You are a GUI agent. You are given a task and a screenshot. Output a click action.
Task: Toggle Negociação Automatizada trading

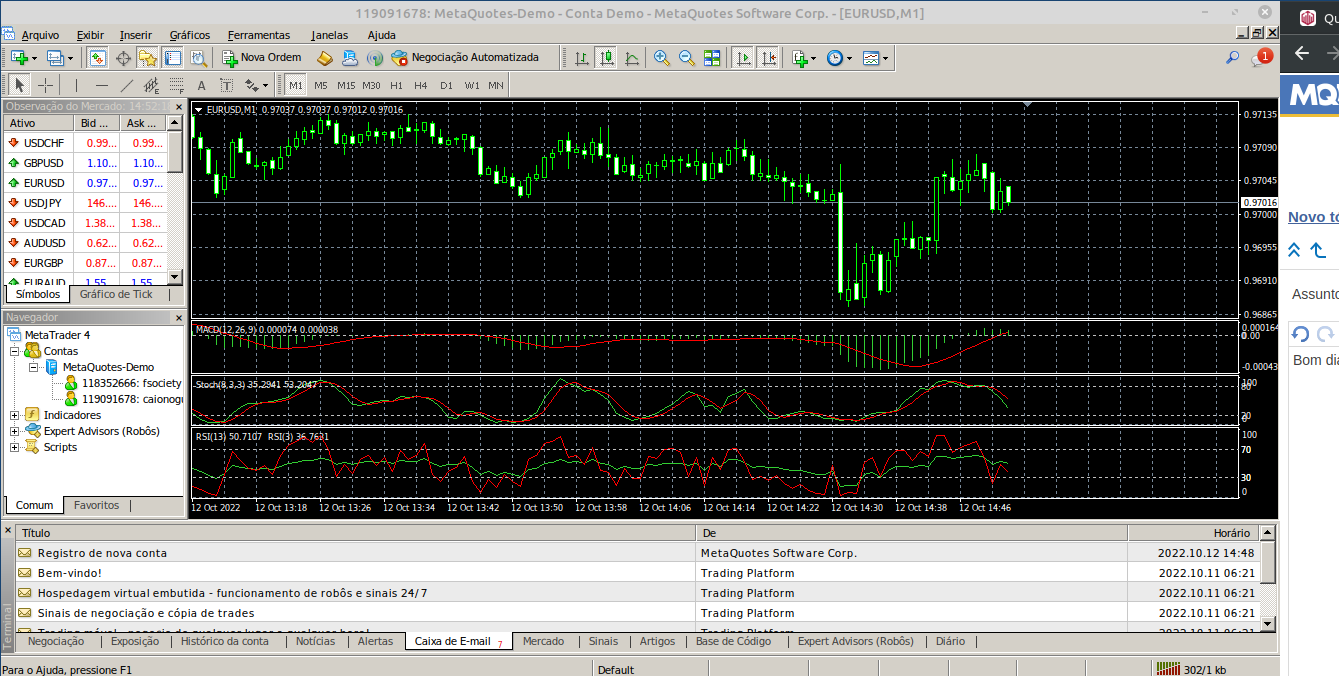(x=465, y=58)
